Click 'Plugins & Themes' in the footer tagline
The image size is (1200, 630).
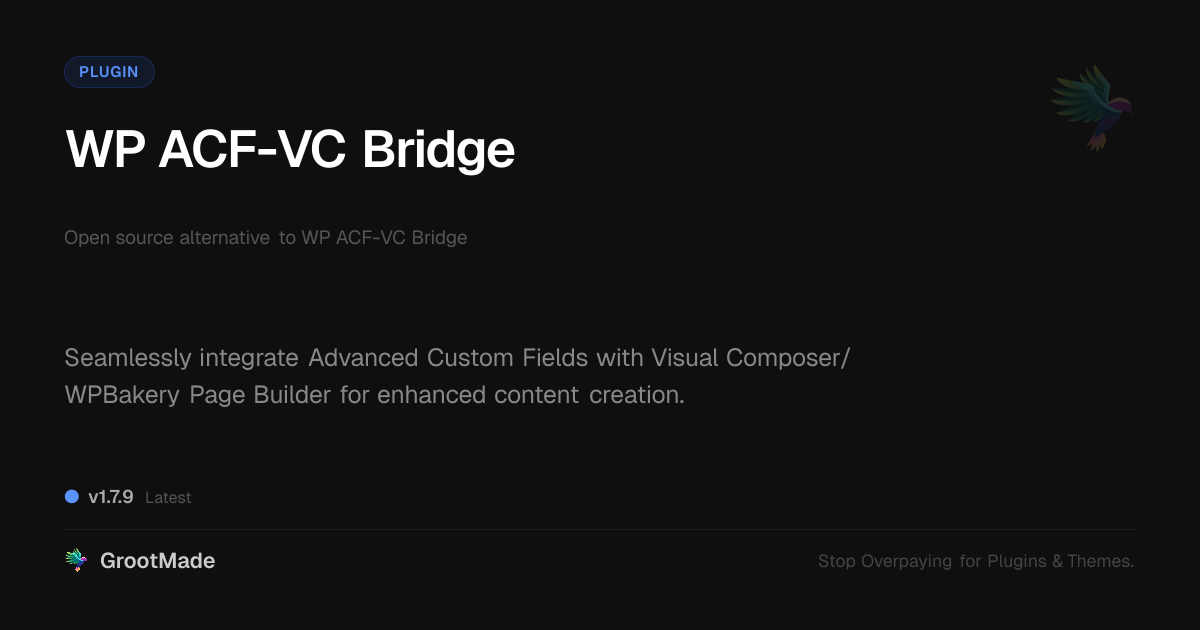point(1060,561)
